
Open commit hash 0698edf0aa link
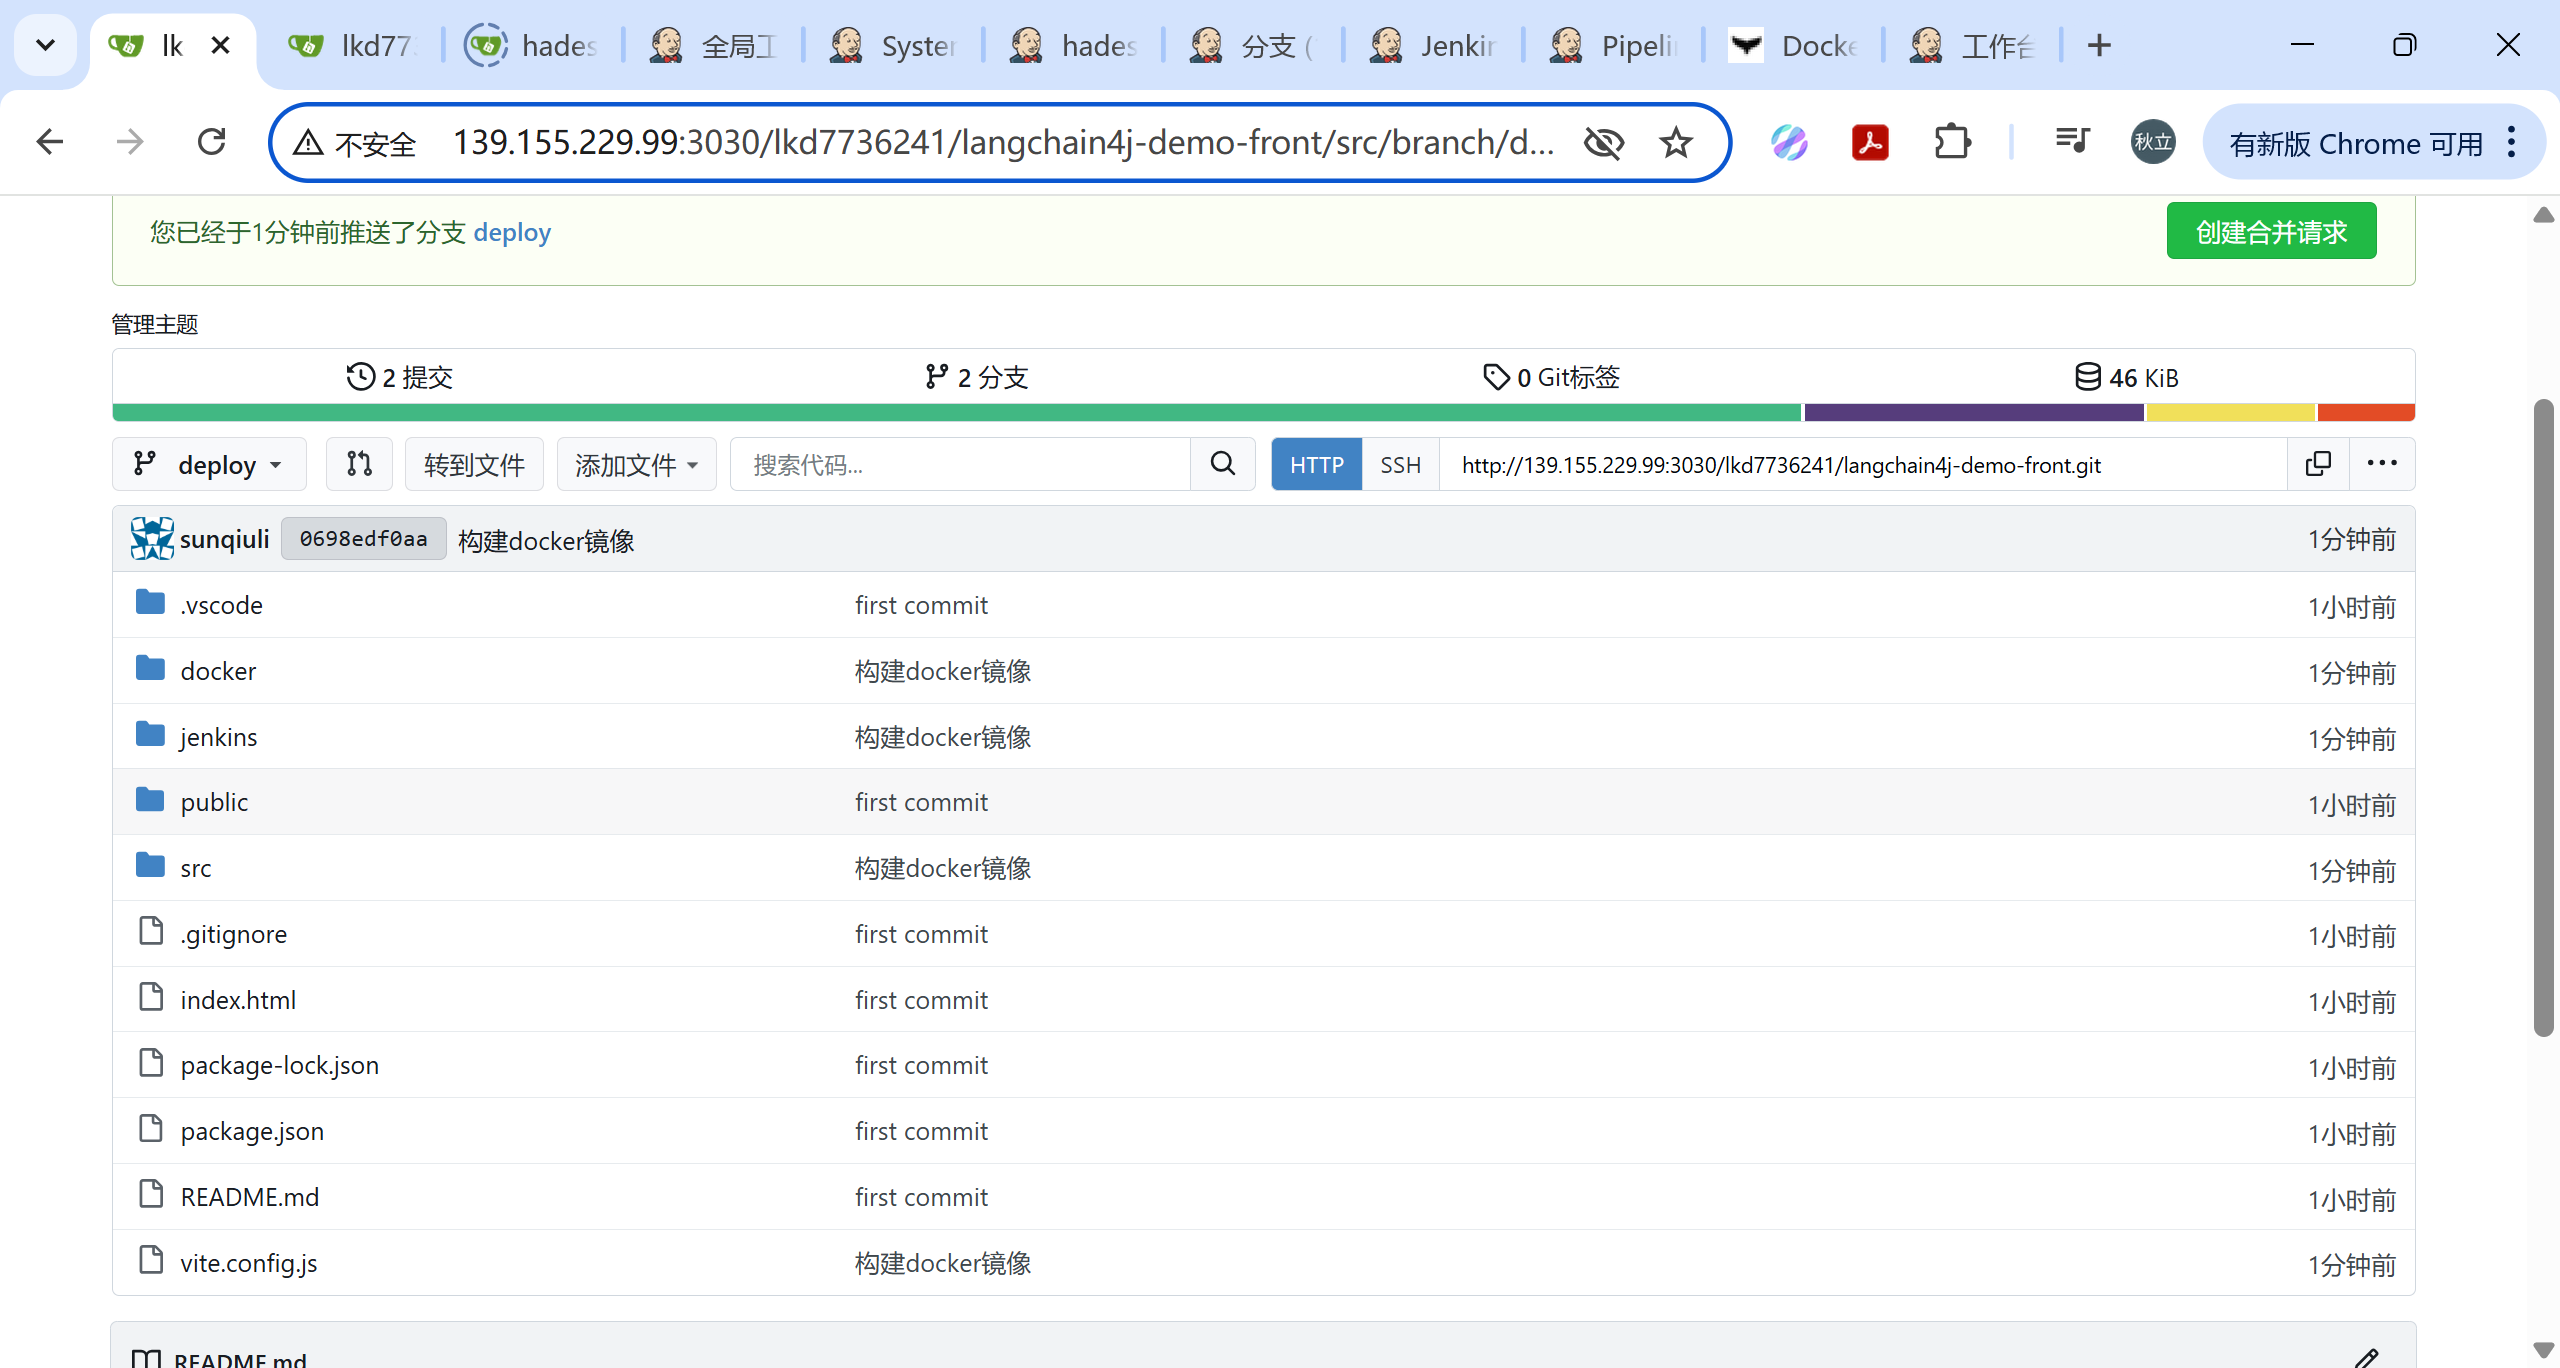click(x=363, y=539)
